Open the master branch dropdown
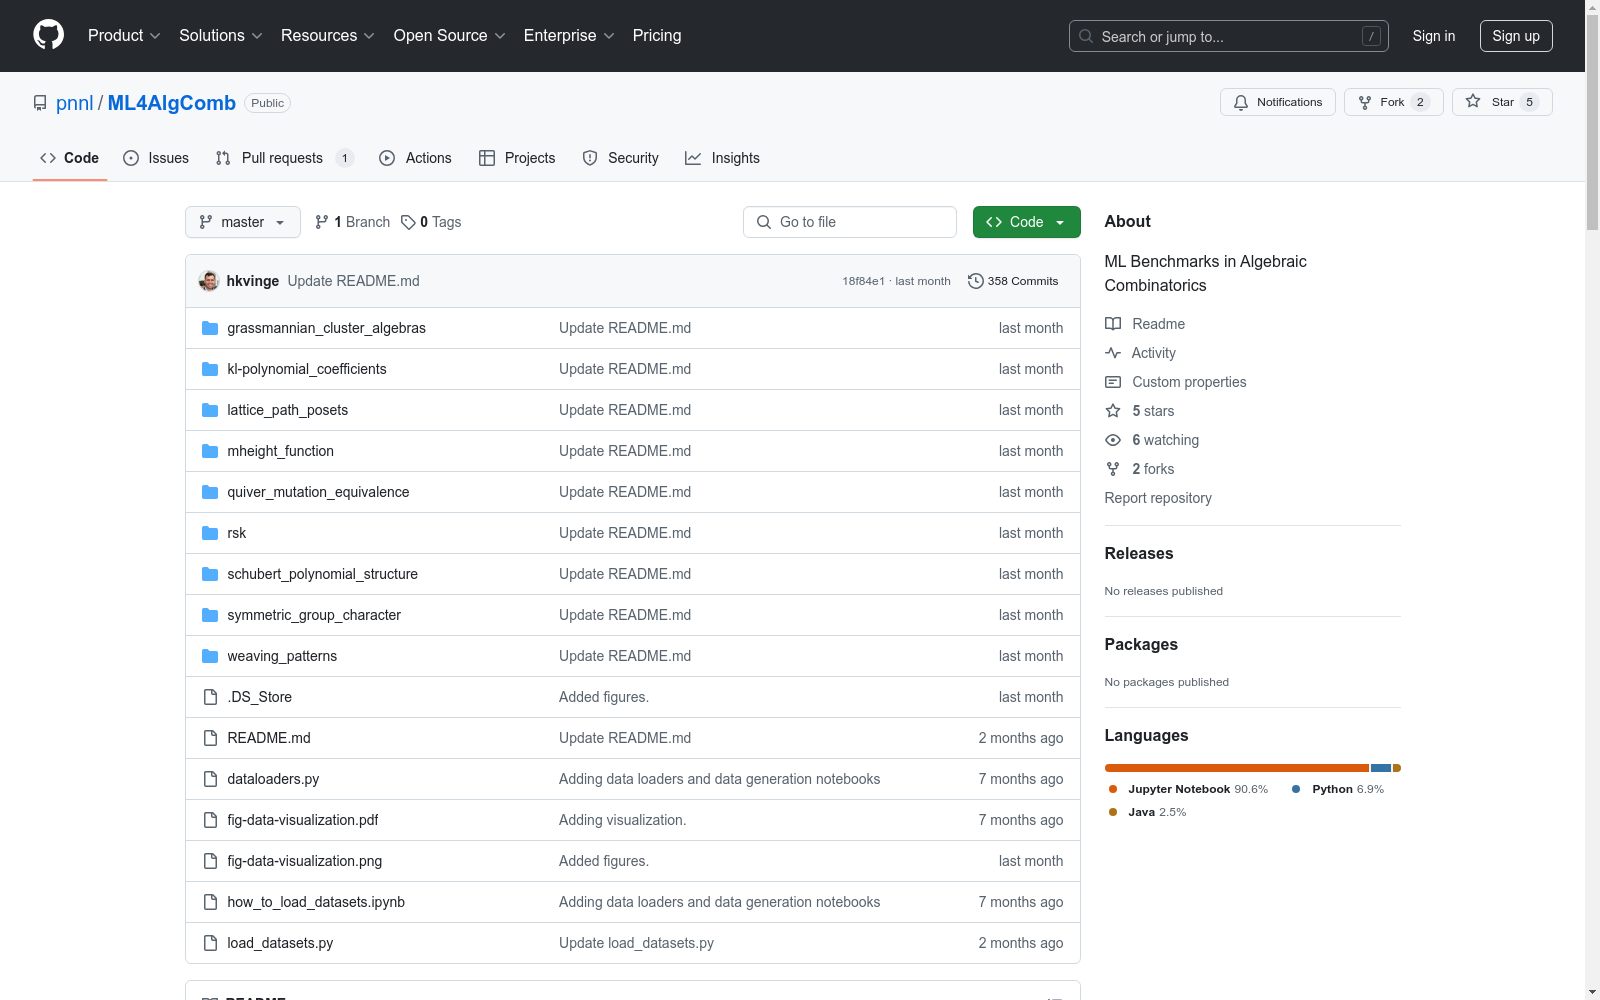 tap(243, 222)
